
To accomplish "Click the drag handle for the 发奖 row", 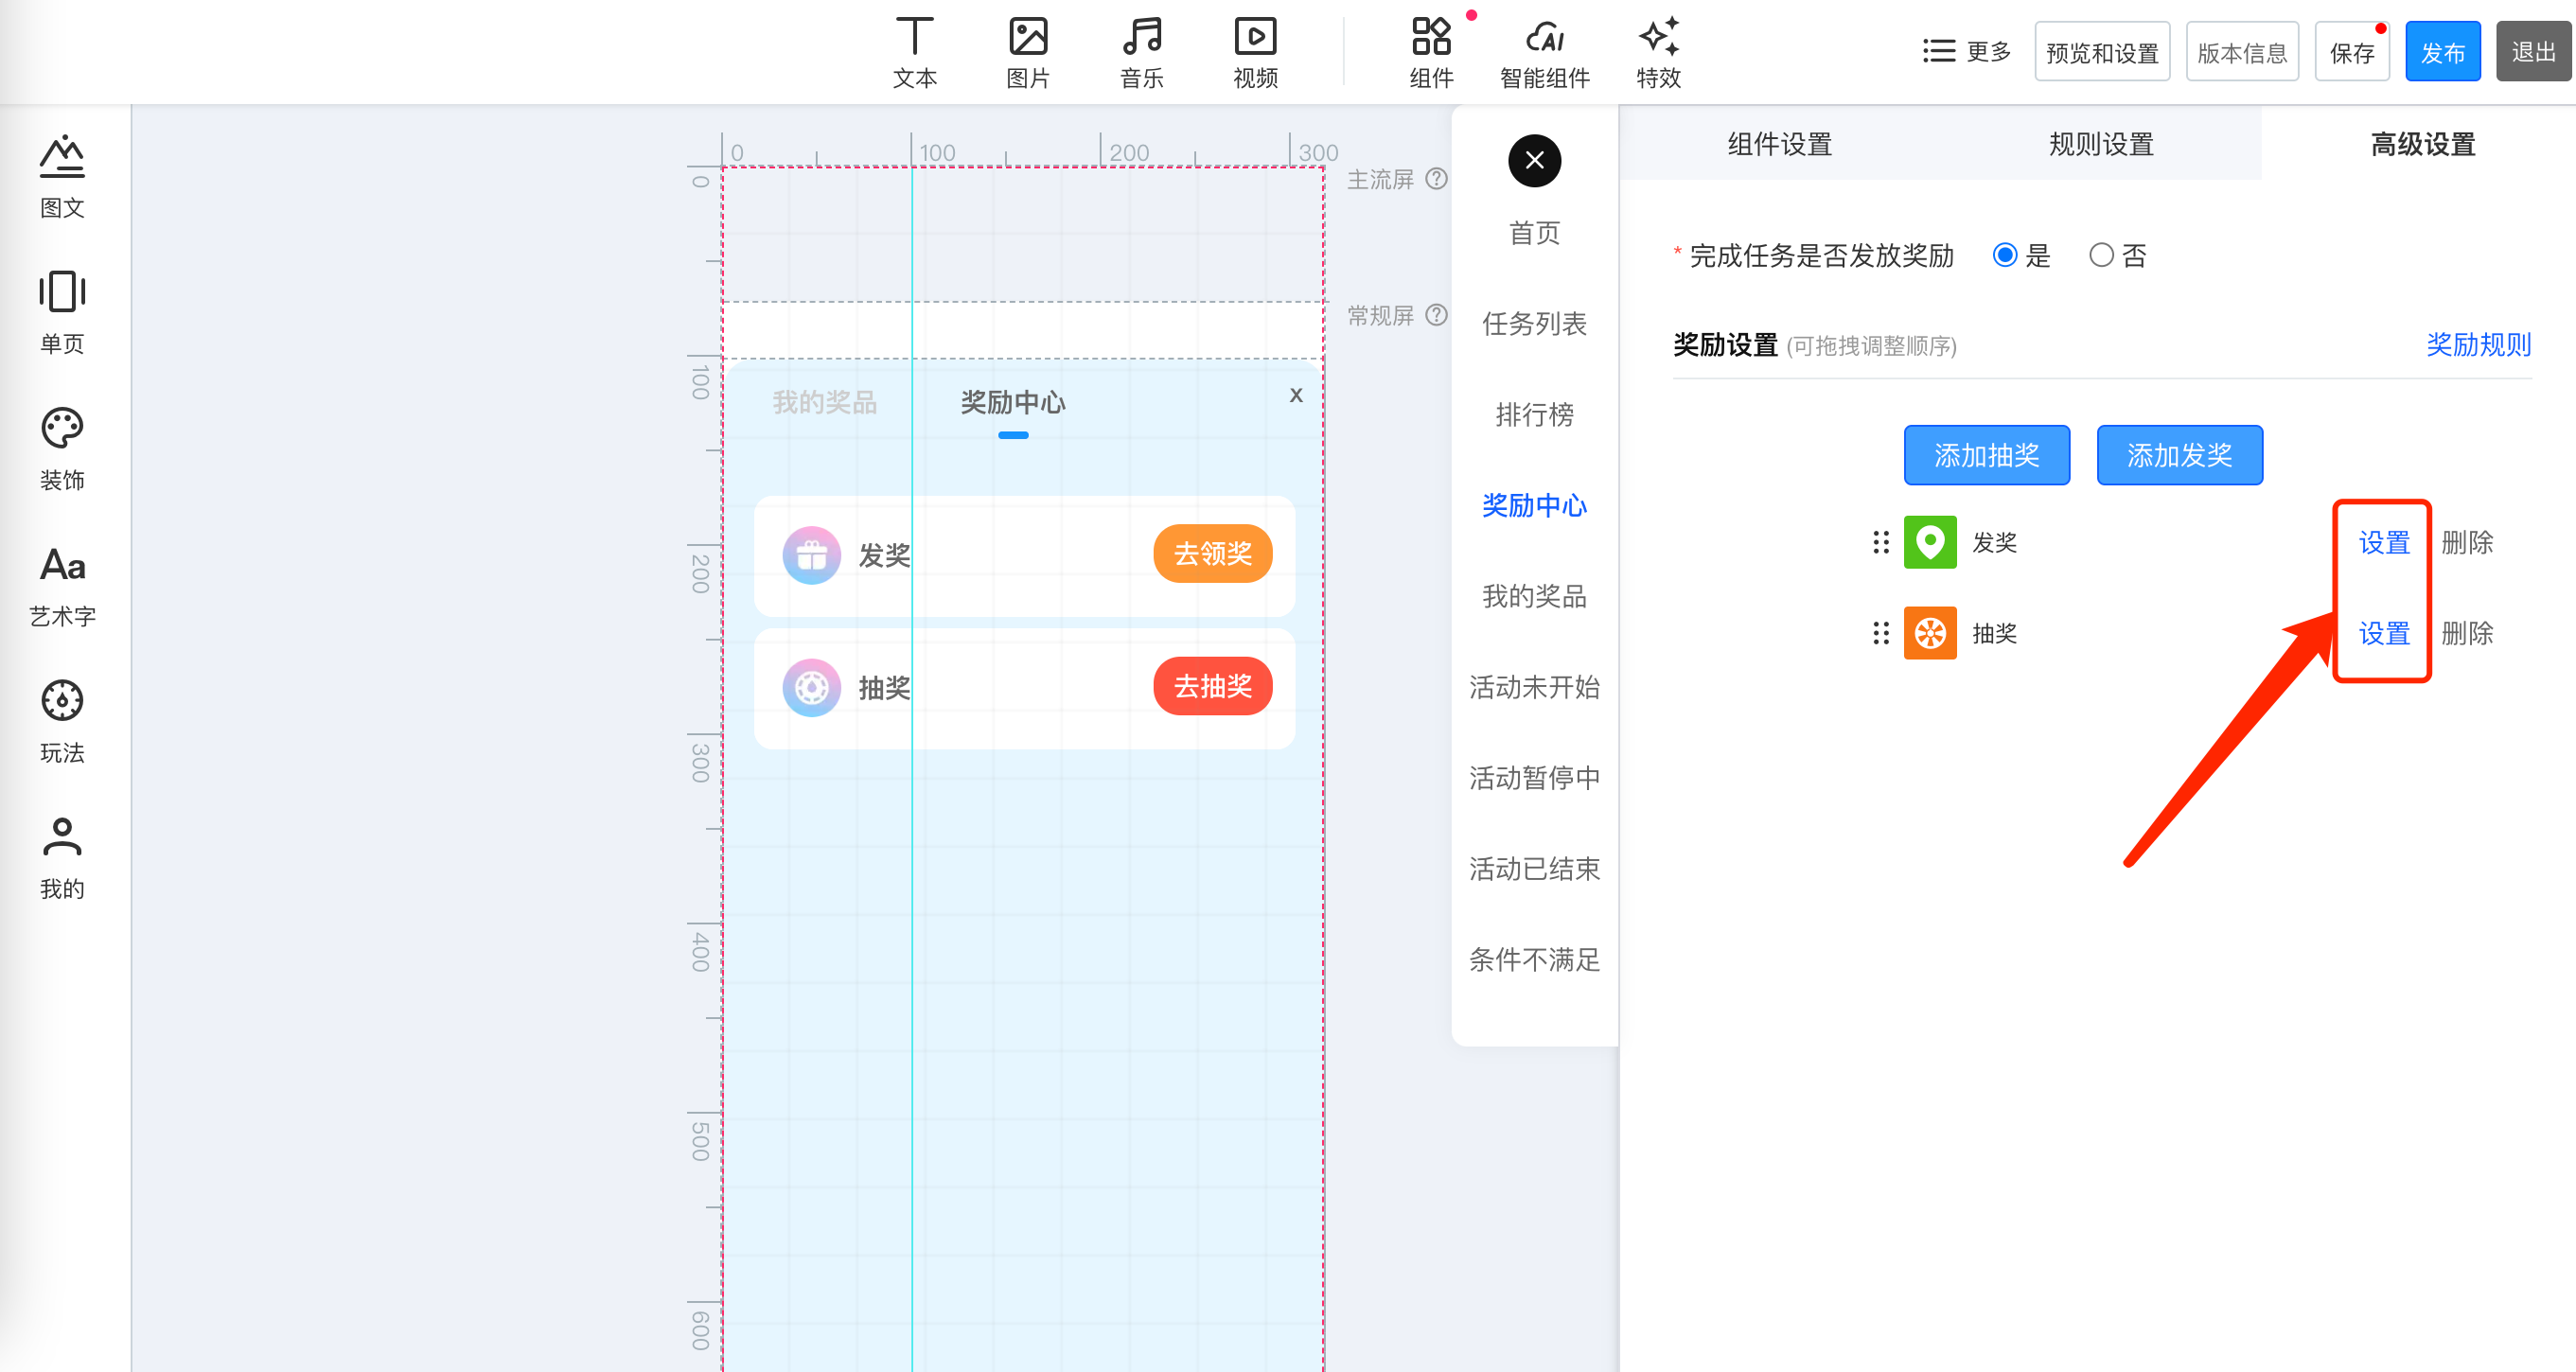I will (1880, 542).
